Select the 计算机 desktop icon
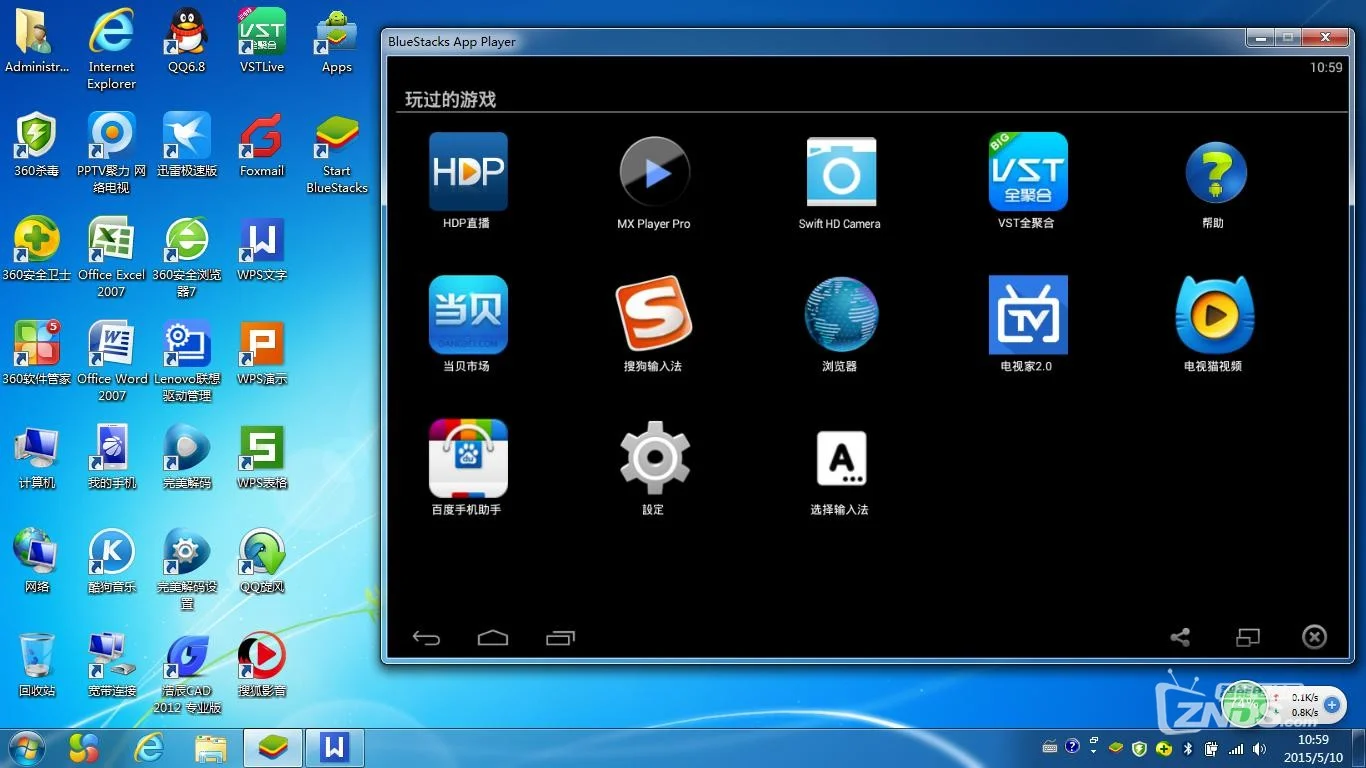Image resolution: width=1366 pixels, height=768 pixels. point(37,456)
